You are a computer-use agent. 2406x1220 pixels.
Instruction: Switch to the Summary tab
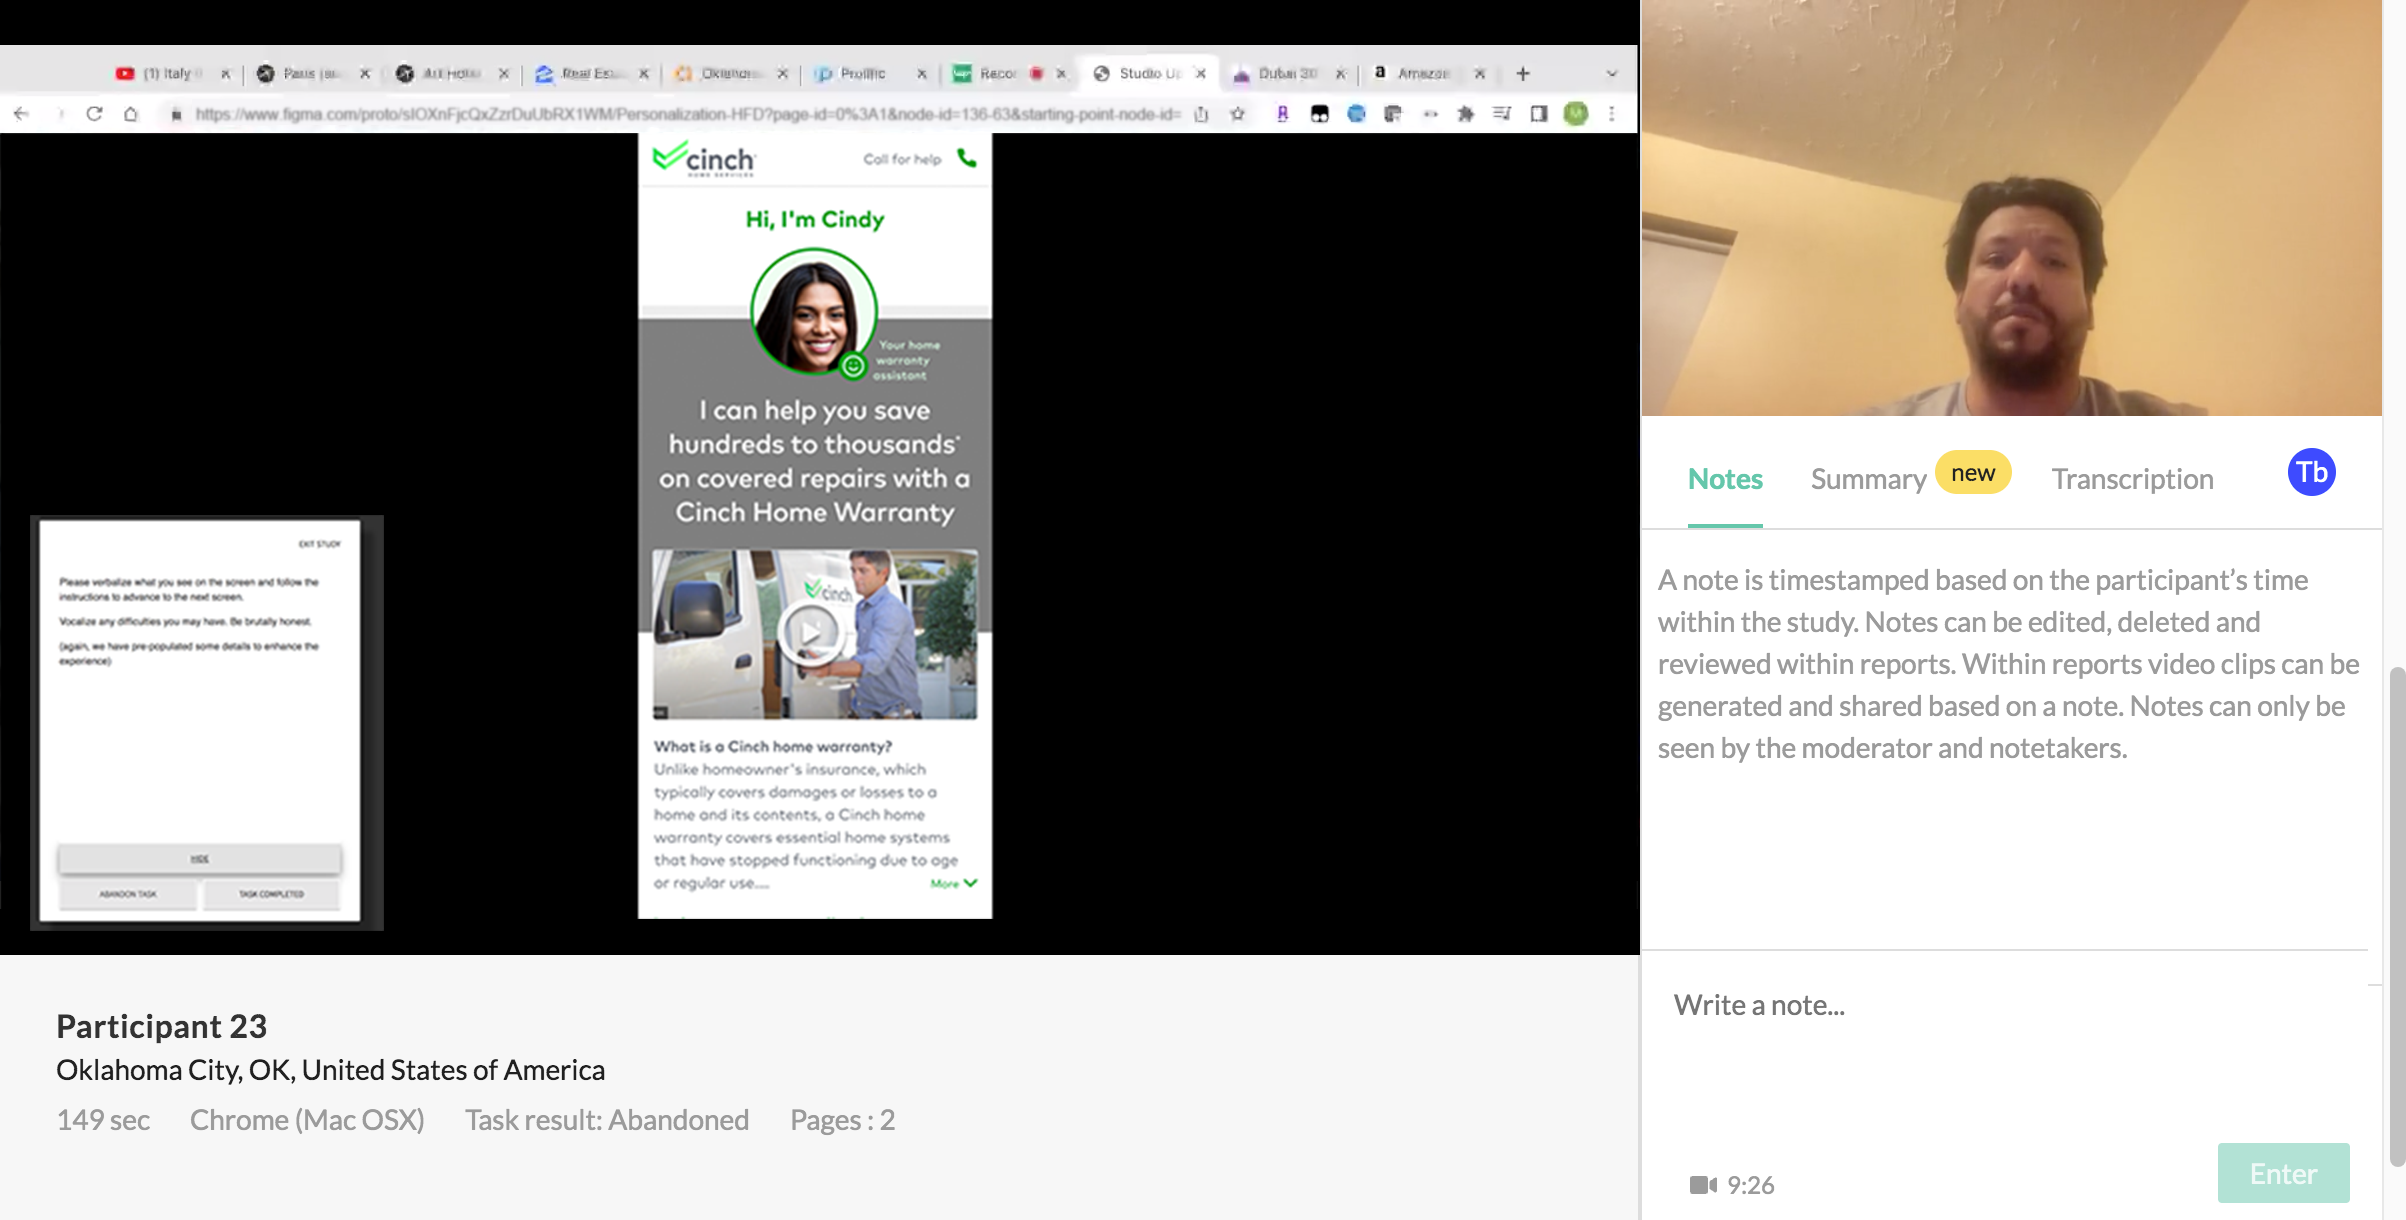tap(1868, 479)
